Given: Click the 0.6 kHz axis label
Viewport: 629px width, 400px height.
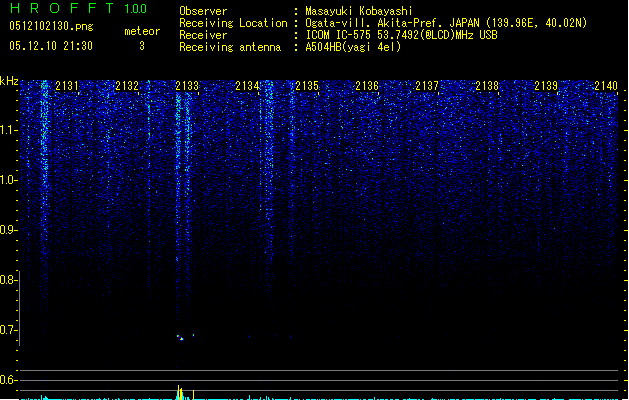Looking at the screenshot, I should coord(8,380).
